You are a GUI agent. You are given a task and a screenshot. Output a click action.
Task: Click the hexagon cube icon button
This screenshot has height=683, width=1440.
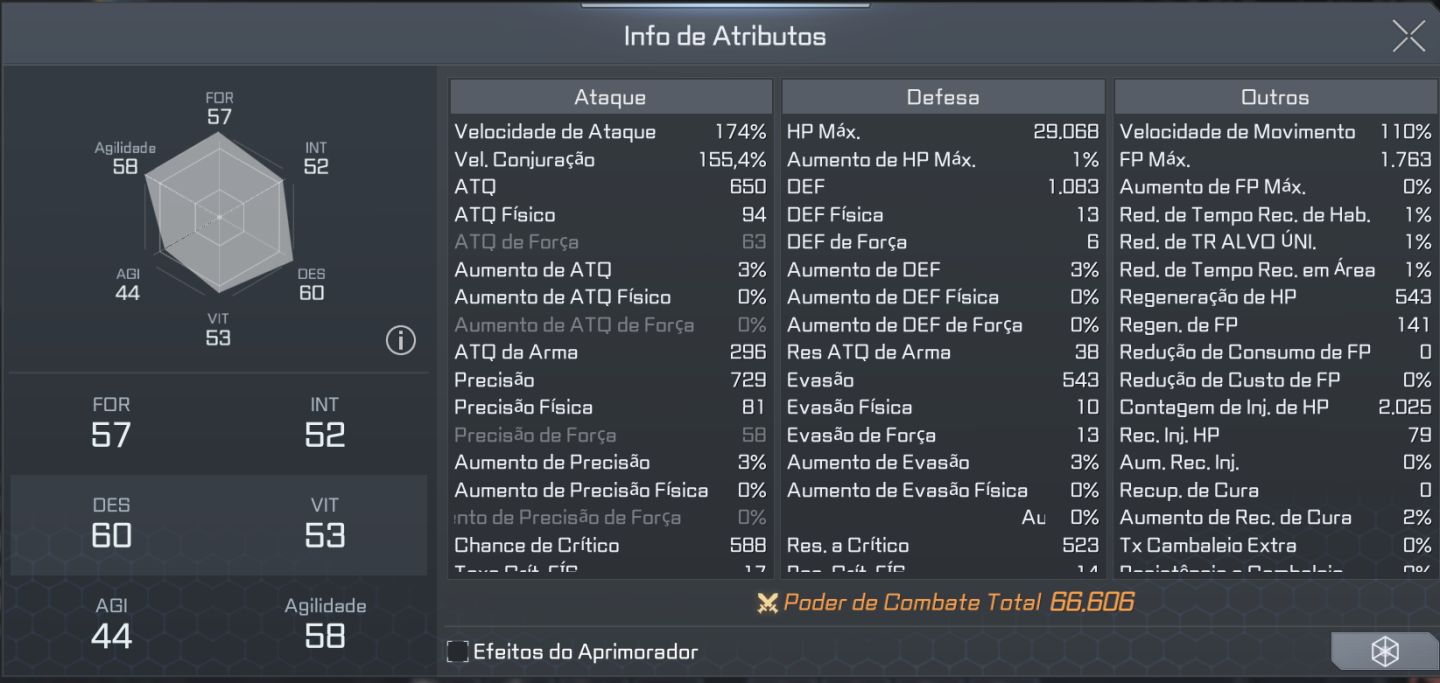pyautogui.click(x=1384, y=652)
